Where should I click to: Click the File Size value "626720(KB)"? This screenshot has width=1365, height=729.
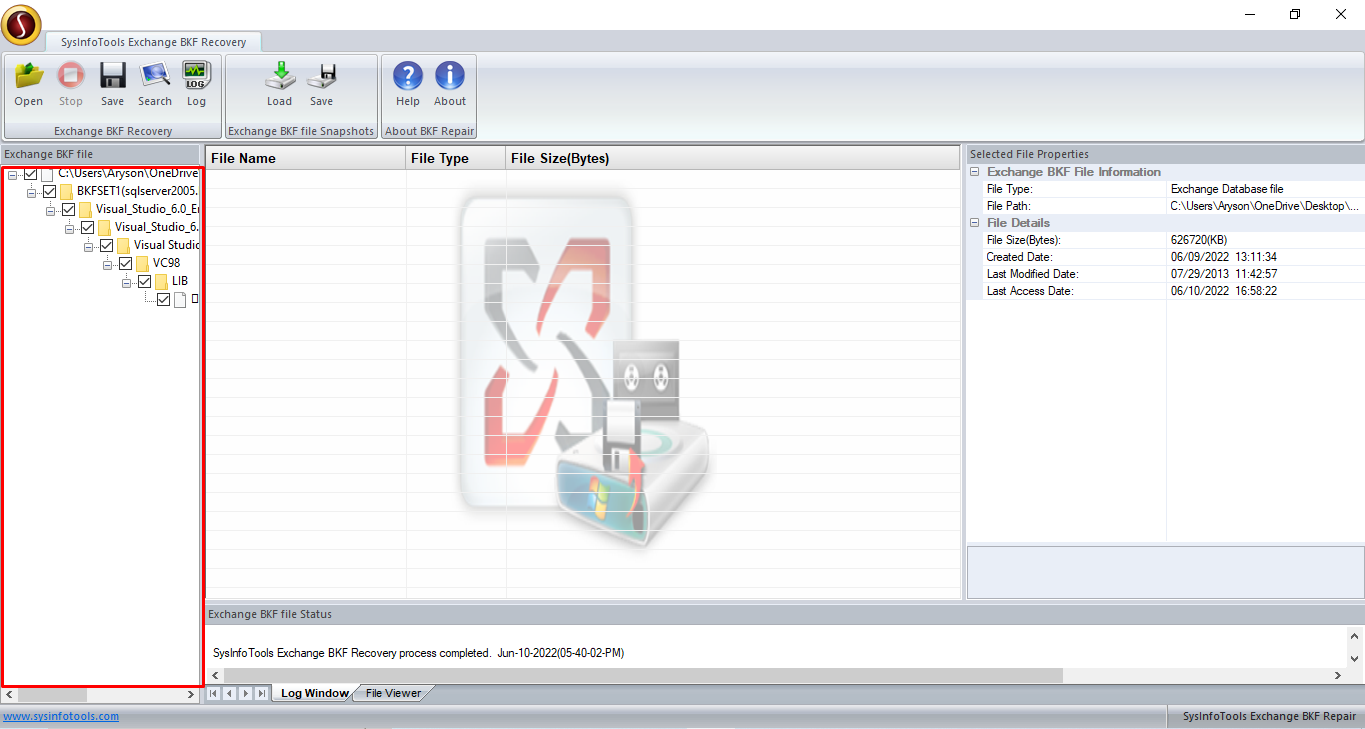pyautogui.click(x=1199, y=240)
